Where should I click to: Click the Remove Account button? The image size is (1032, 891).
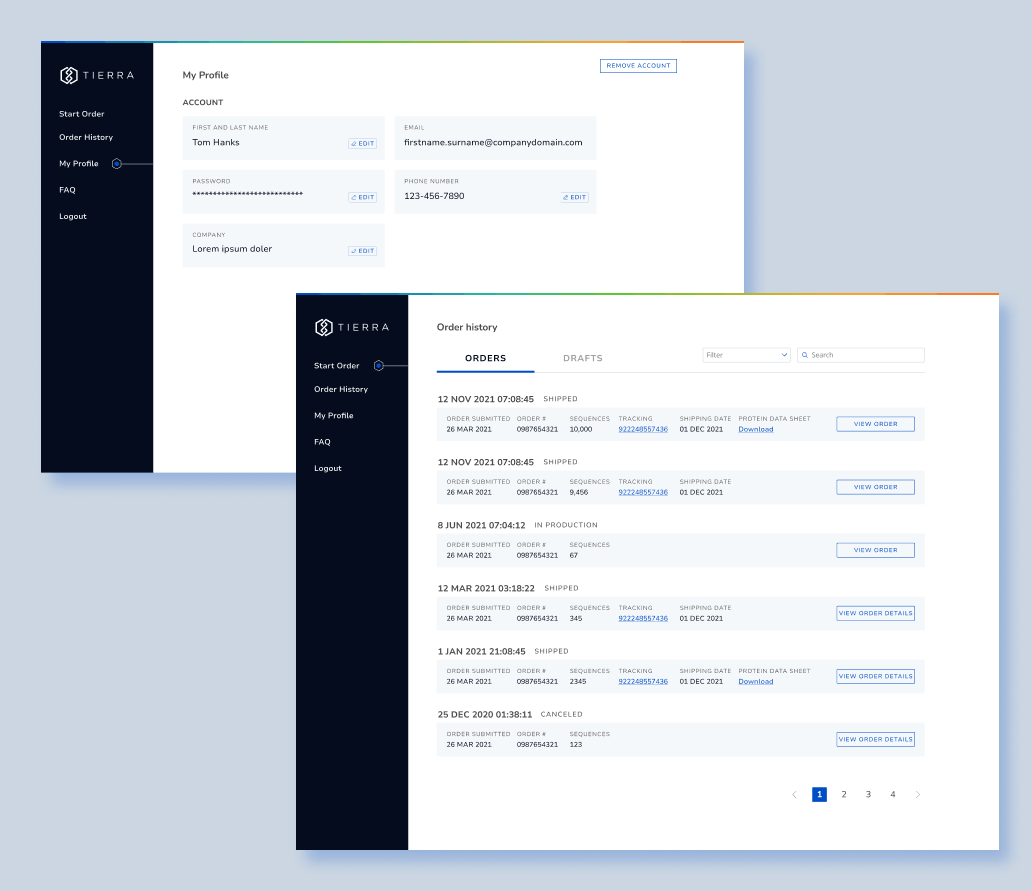638,66
